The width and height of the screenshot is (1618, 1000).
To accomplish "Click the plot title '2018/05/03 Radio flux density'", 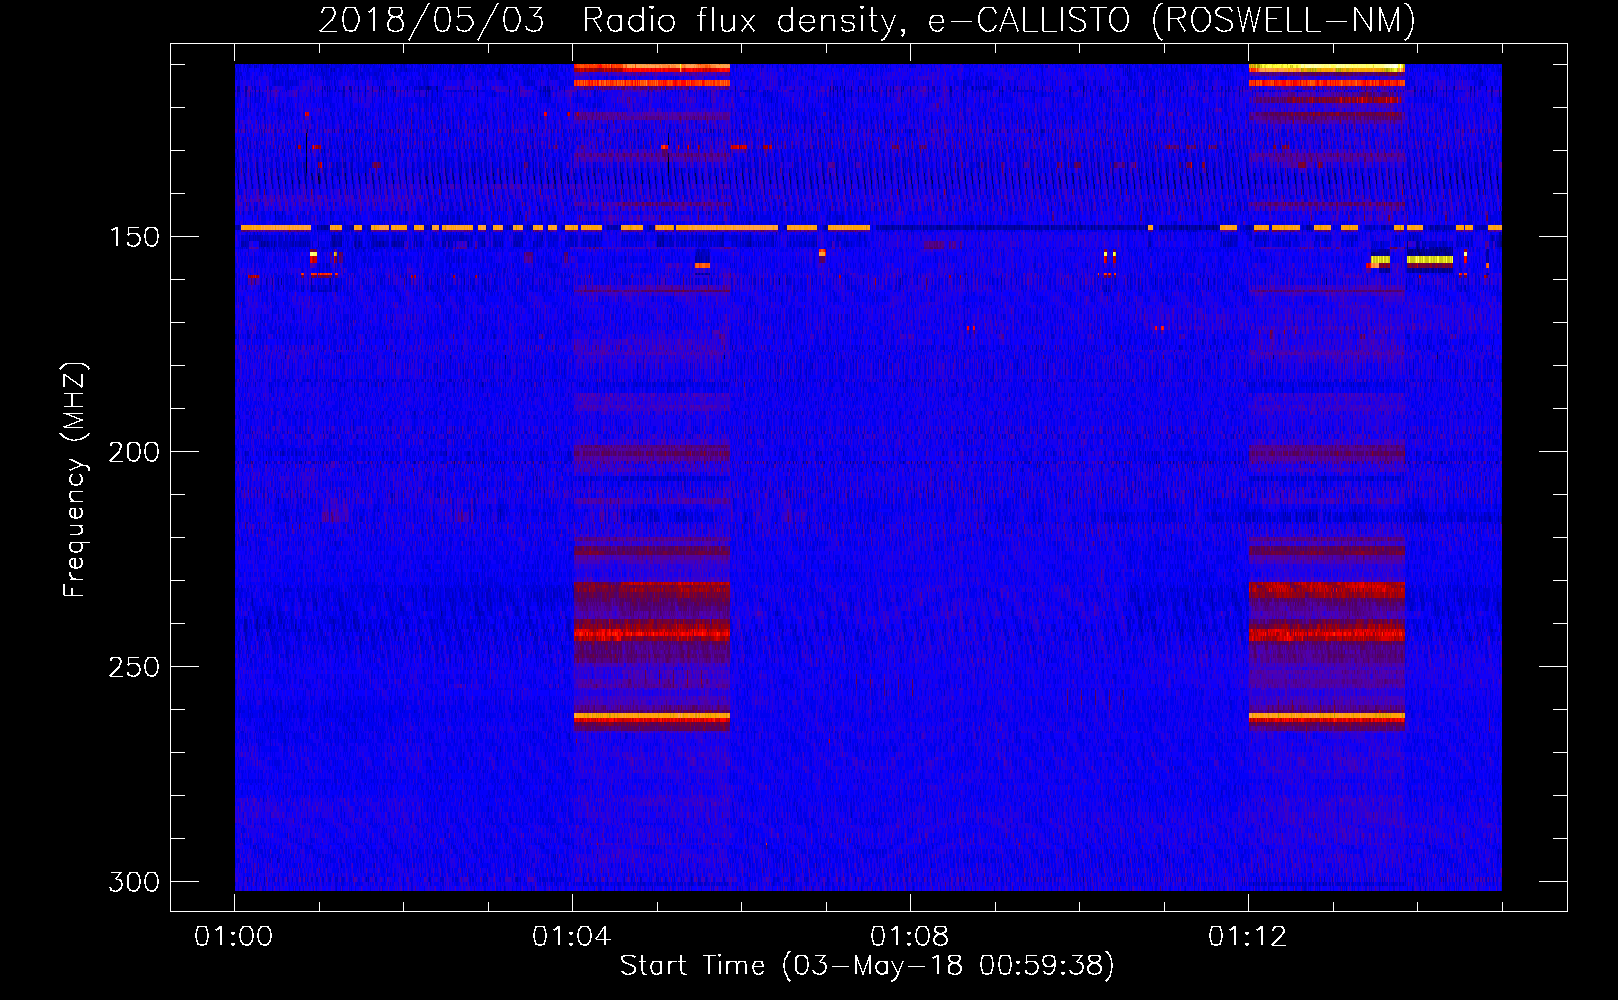I will coord(867,20).
